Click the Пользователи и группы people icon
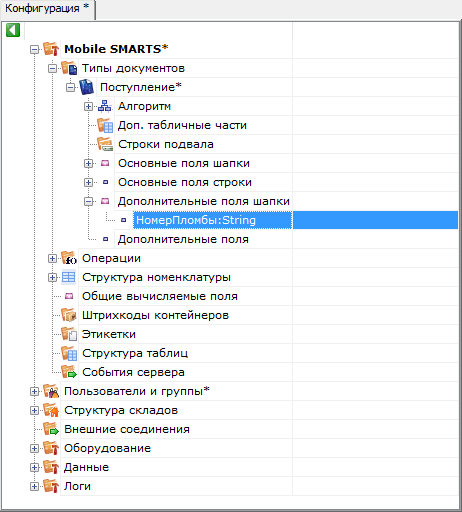The width and height of the screenshot is (462, 512). click(x=51, y=391)
